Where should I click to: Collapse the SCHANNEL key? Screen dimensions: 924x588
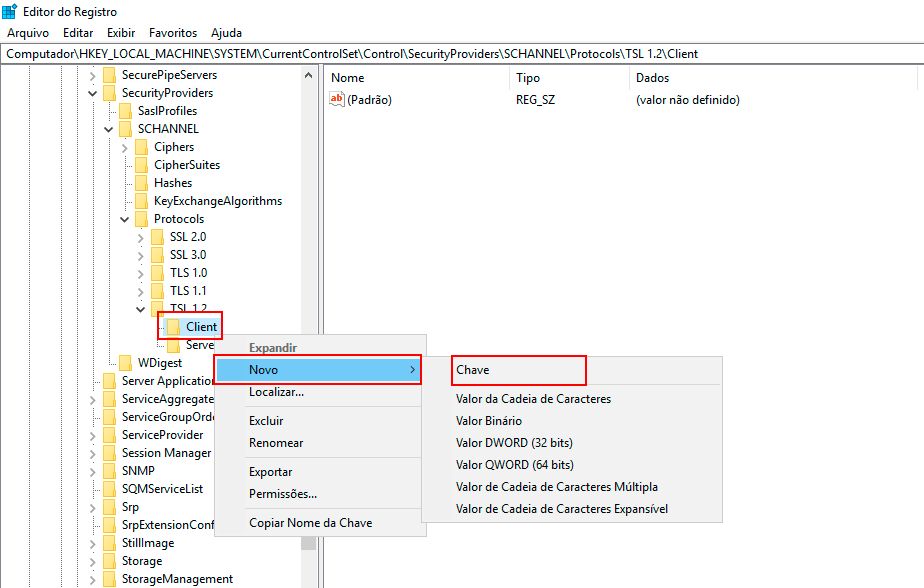(108, 129)
